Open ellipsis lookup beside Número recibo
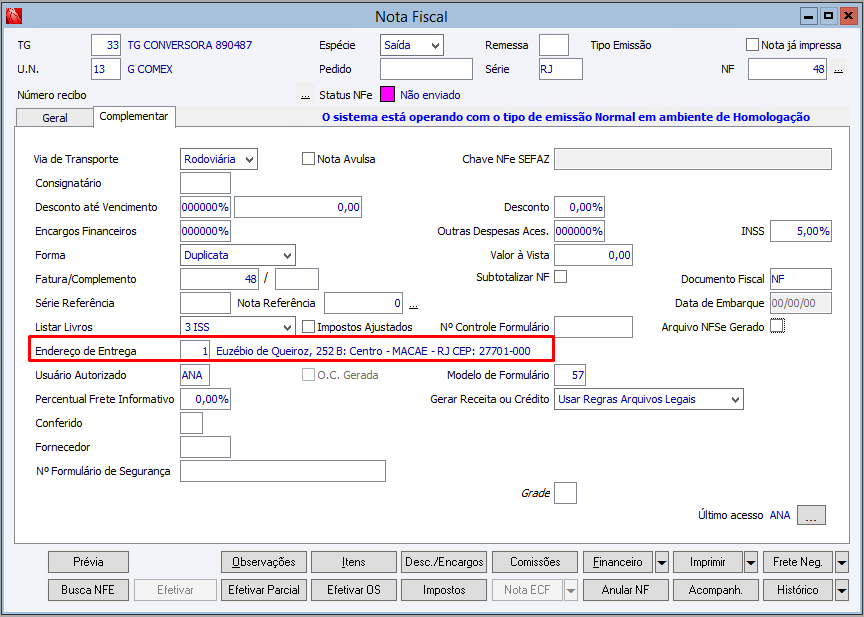The height and width of the screenshot is (617, 864). [305, 95]
